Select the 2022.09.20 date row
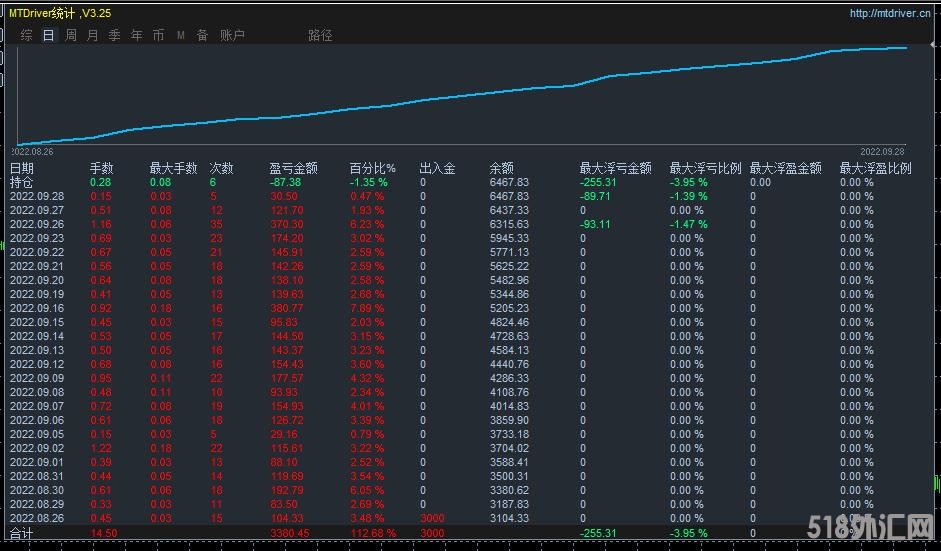 point(37,280)
